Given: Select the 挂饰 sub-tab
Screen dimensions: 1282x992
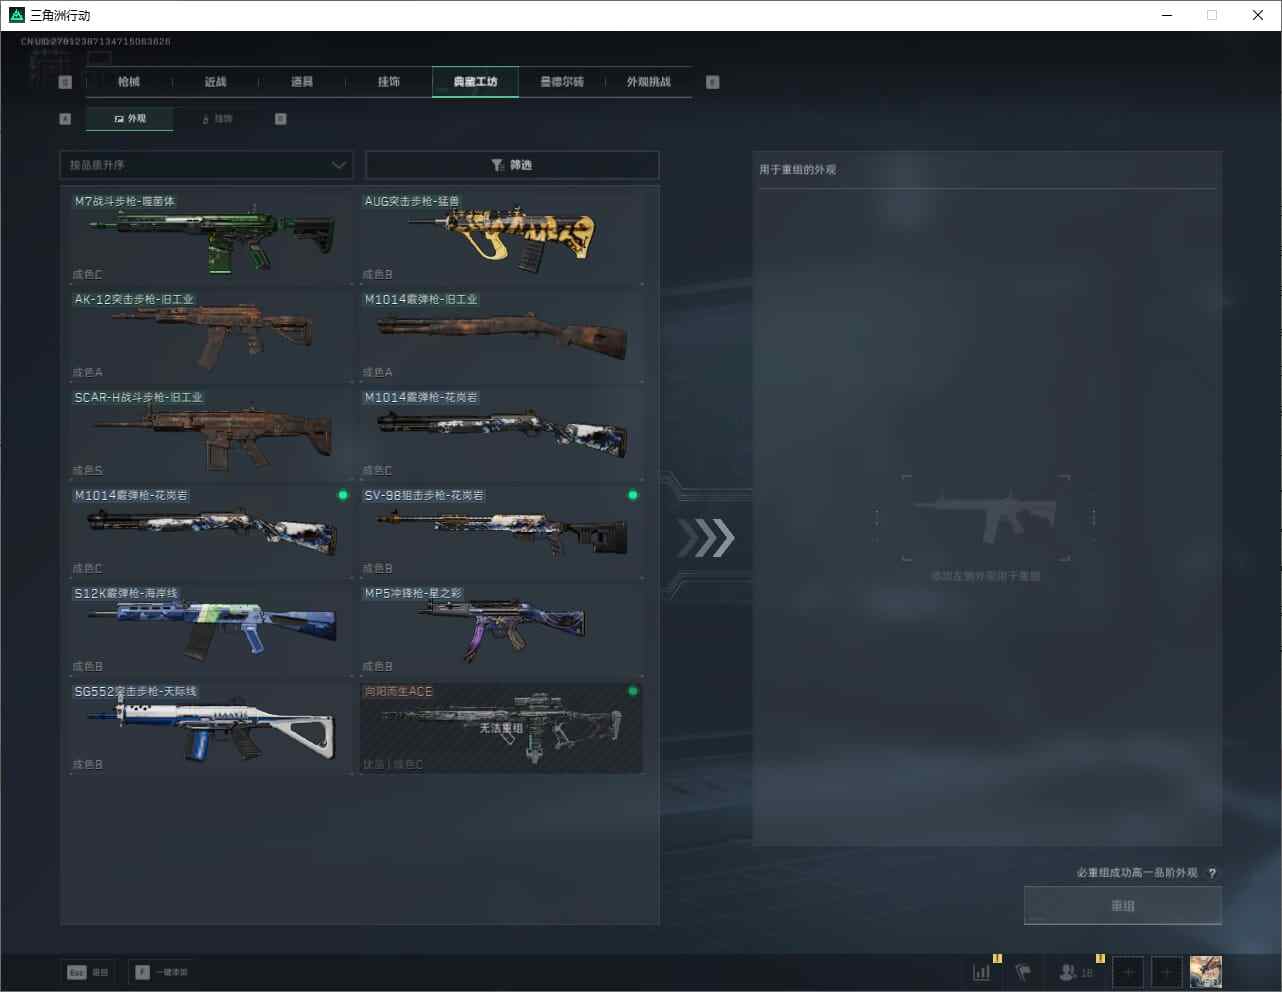Looking at the screenshot, I should point(217,119).
